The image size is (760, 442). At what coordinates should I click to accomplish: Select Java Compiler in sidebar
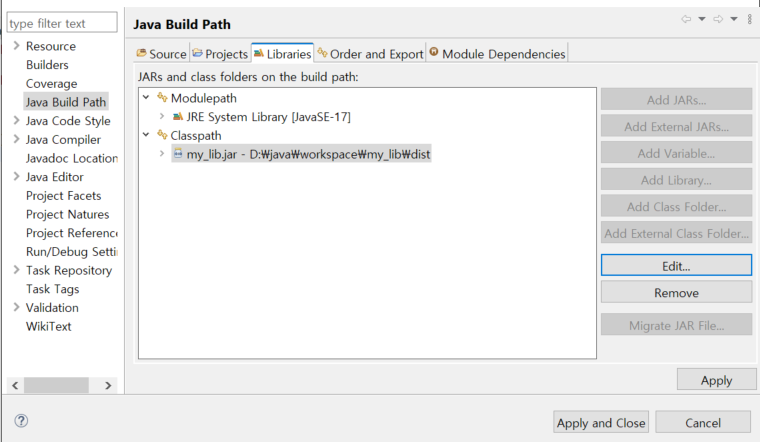pyautogui.click(x=63, y=140)
